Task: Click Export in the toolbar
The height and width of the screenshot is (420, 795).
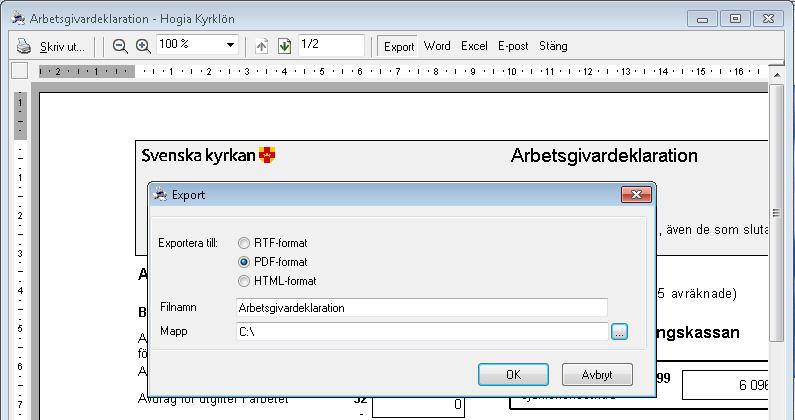Action: (399, 47)
